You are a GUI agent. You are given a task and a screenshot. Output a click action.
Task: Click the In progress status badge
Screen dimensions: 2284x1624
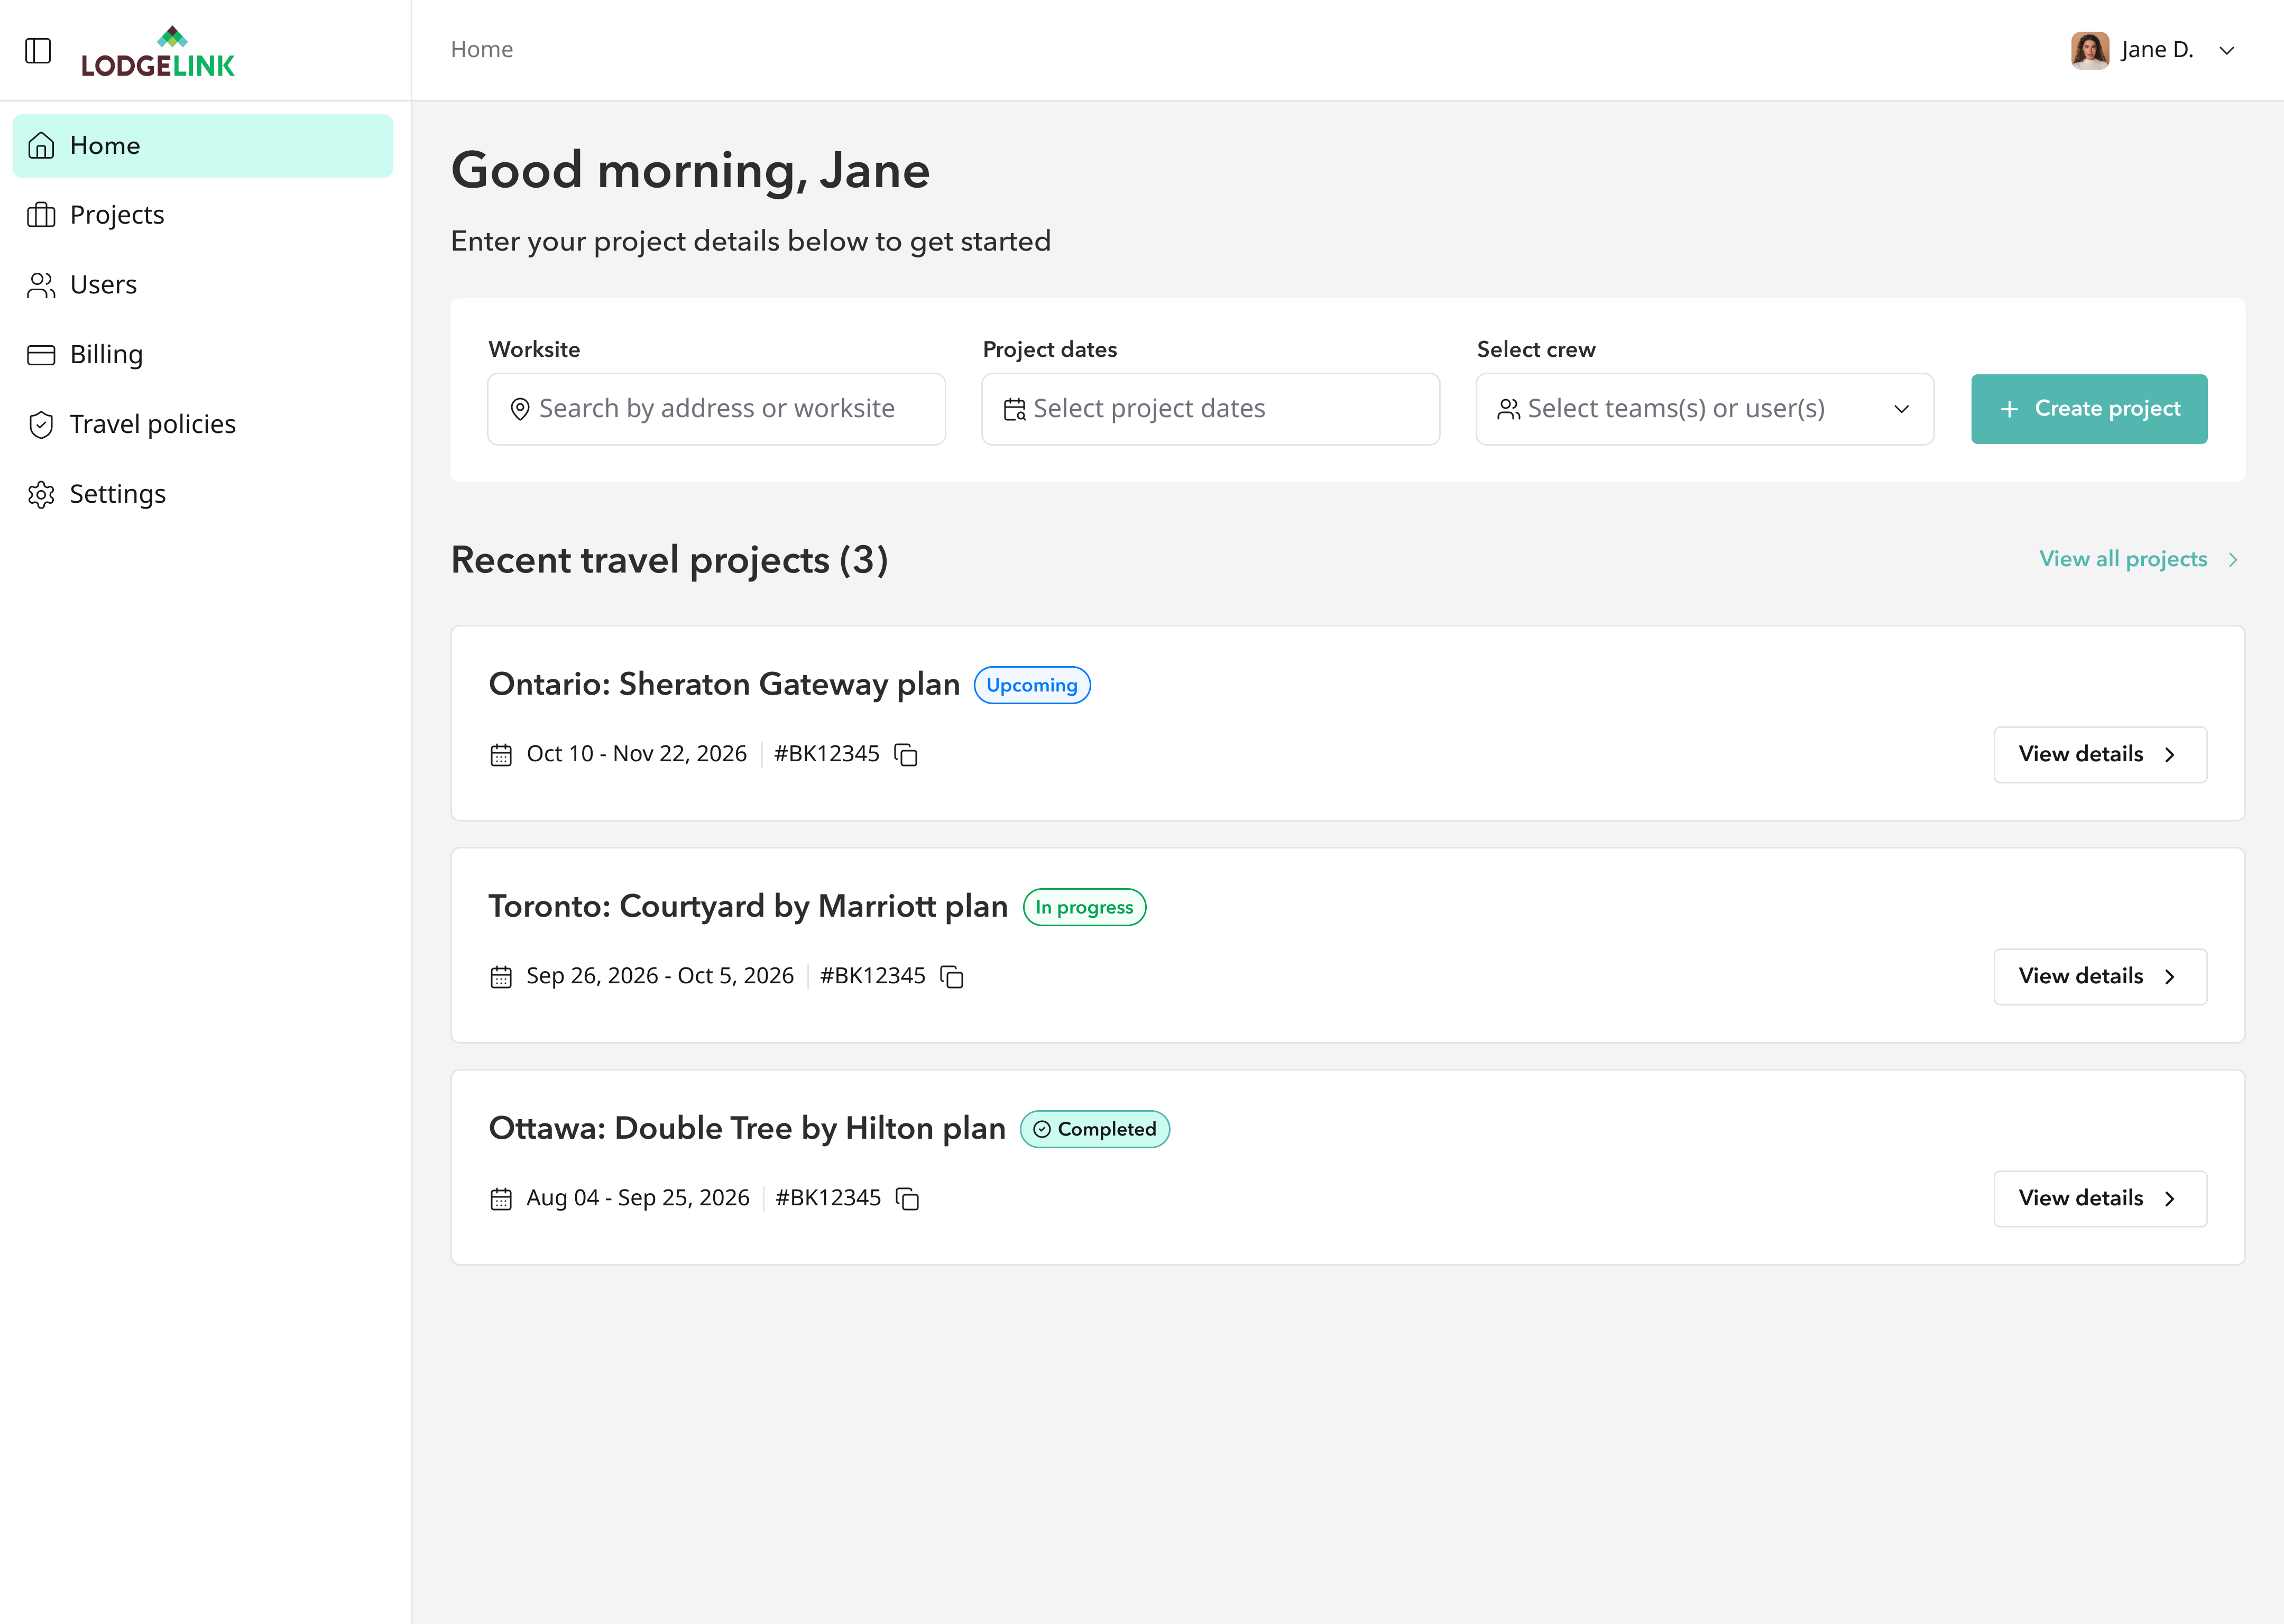pyautogui.click(x=1084, y=907)
